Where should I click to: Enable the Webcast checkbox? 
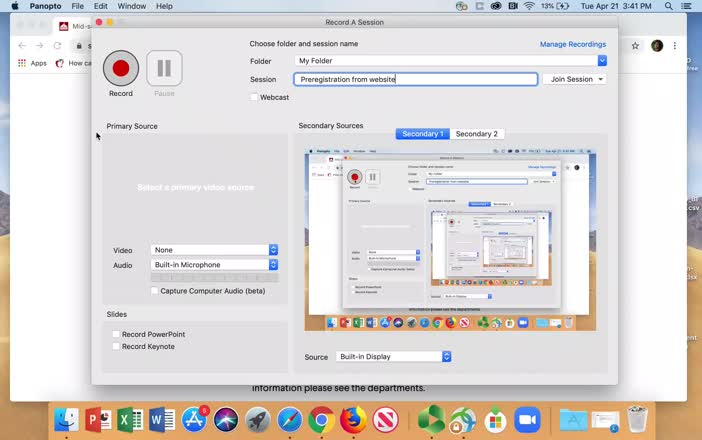[254, 97]
